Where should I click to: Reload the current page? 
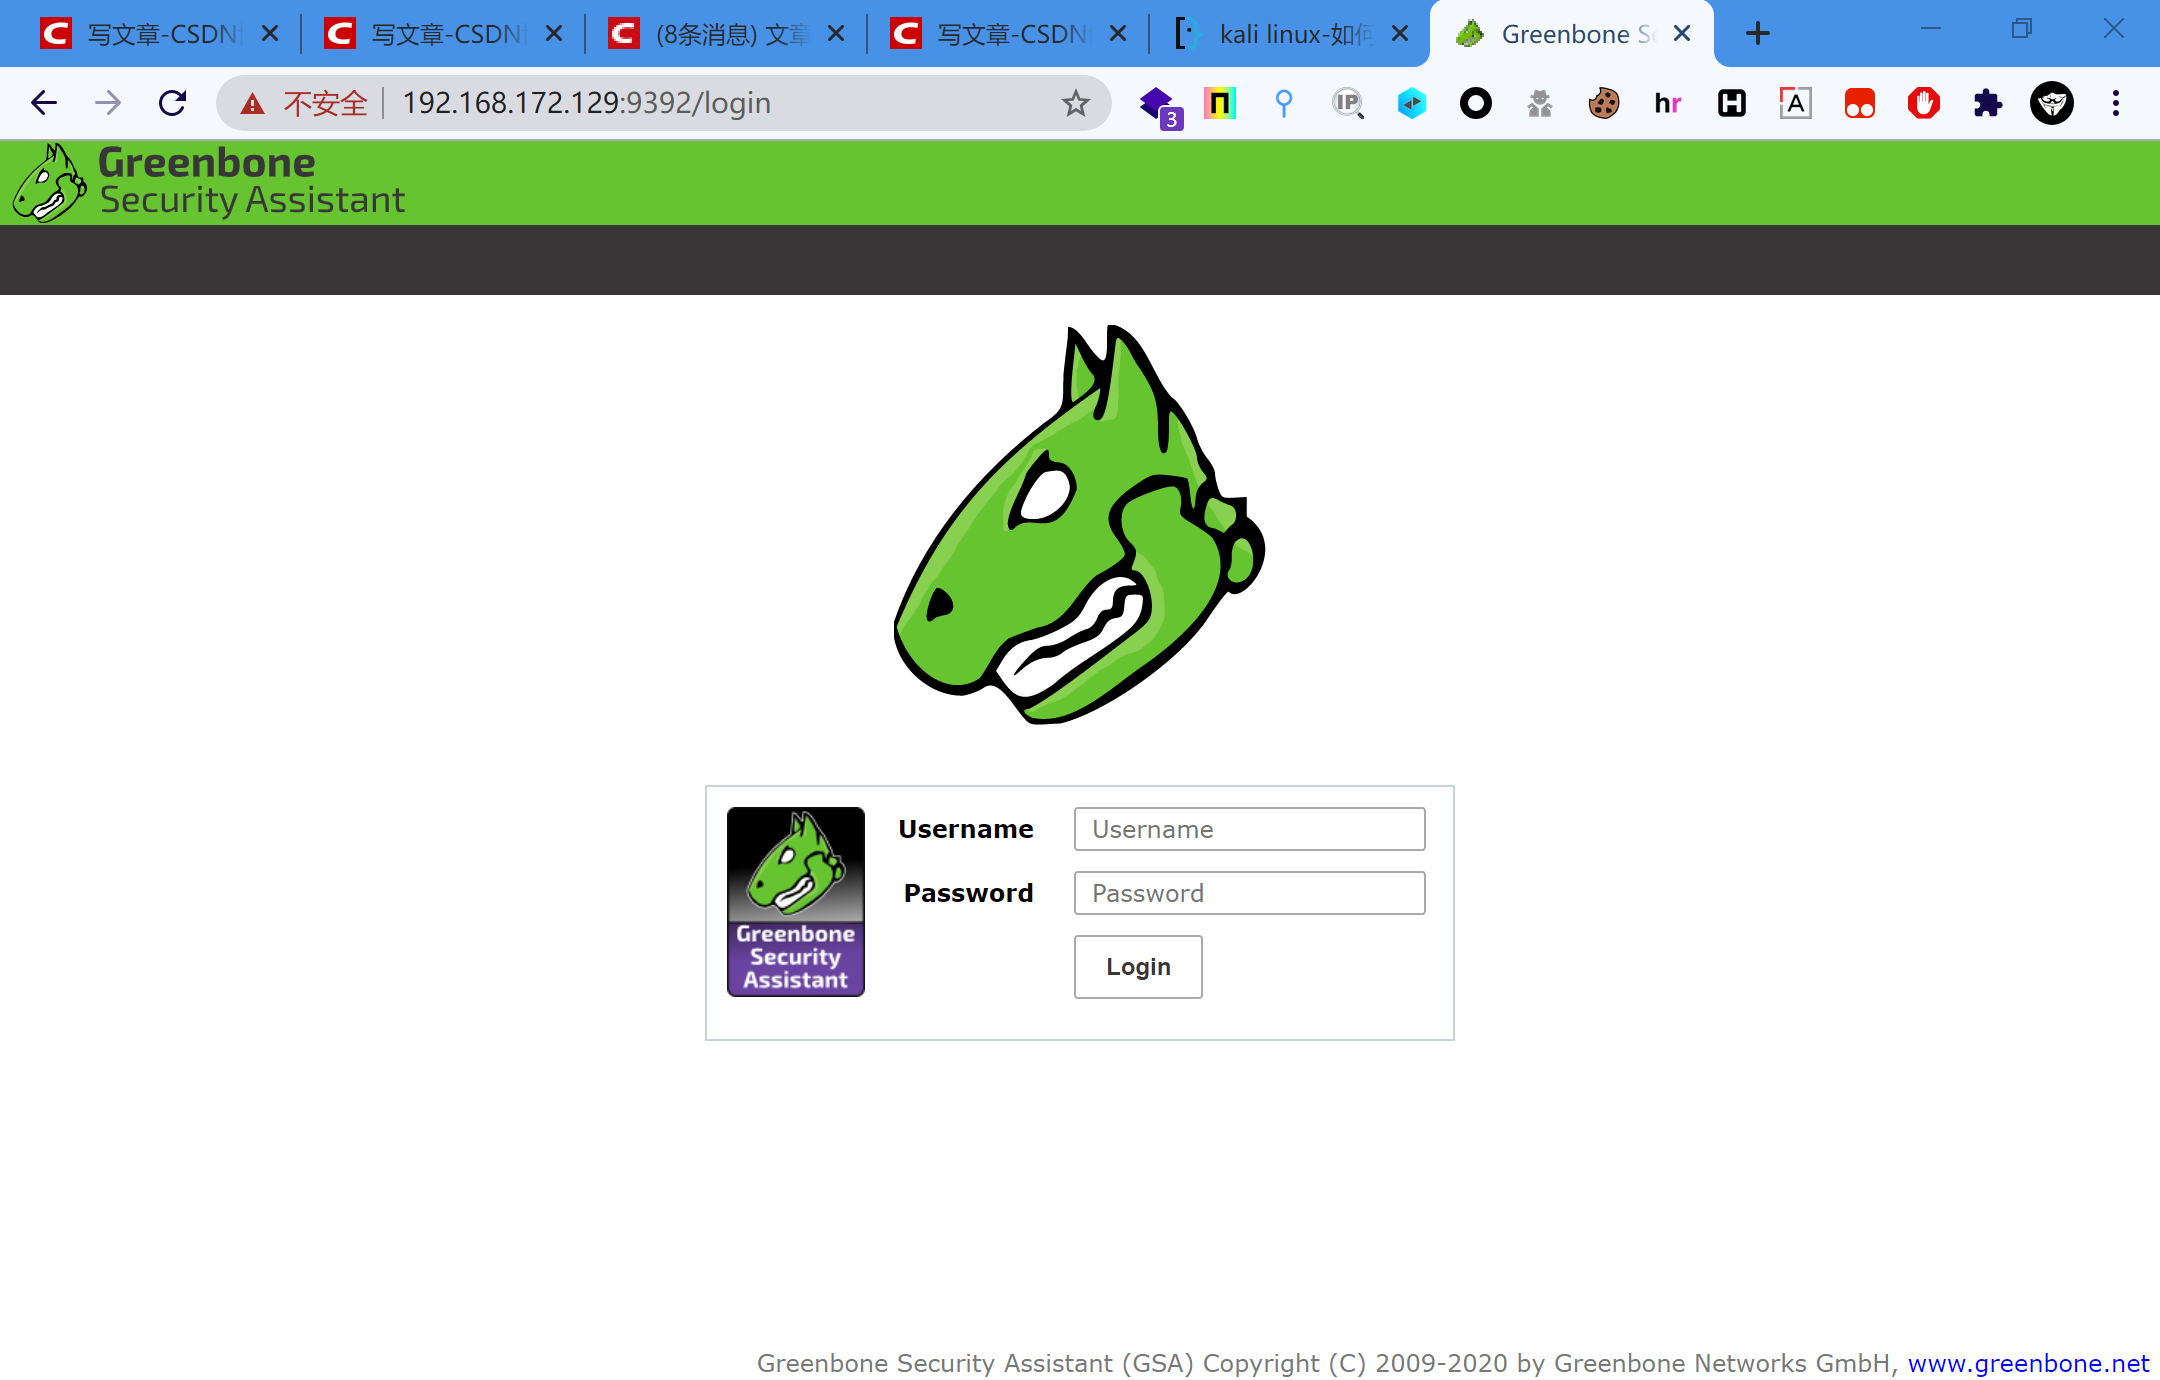pos(172,102)
